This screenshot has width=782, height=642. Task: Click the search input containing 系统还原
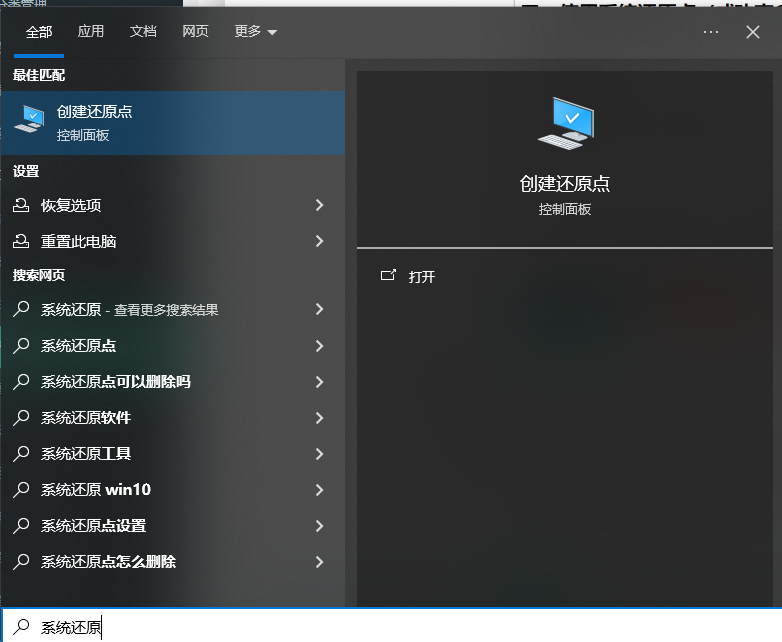pyautogui.click(x=391, y=626)
